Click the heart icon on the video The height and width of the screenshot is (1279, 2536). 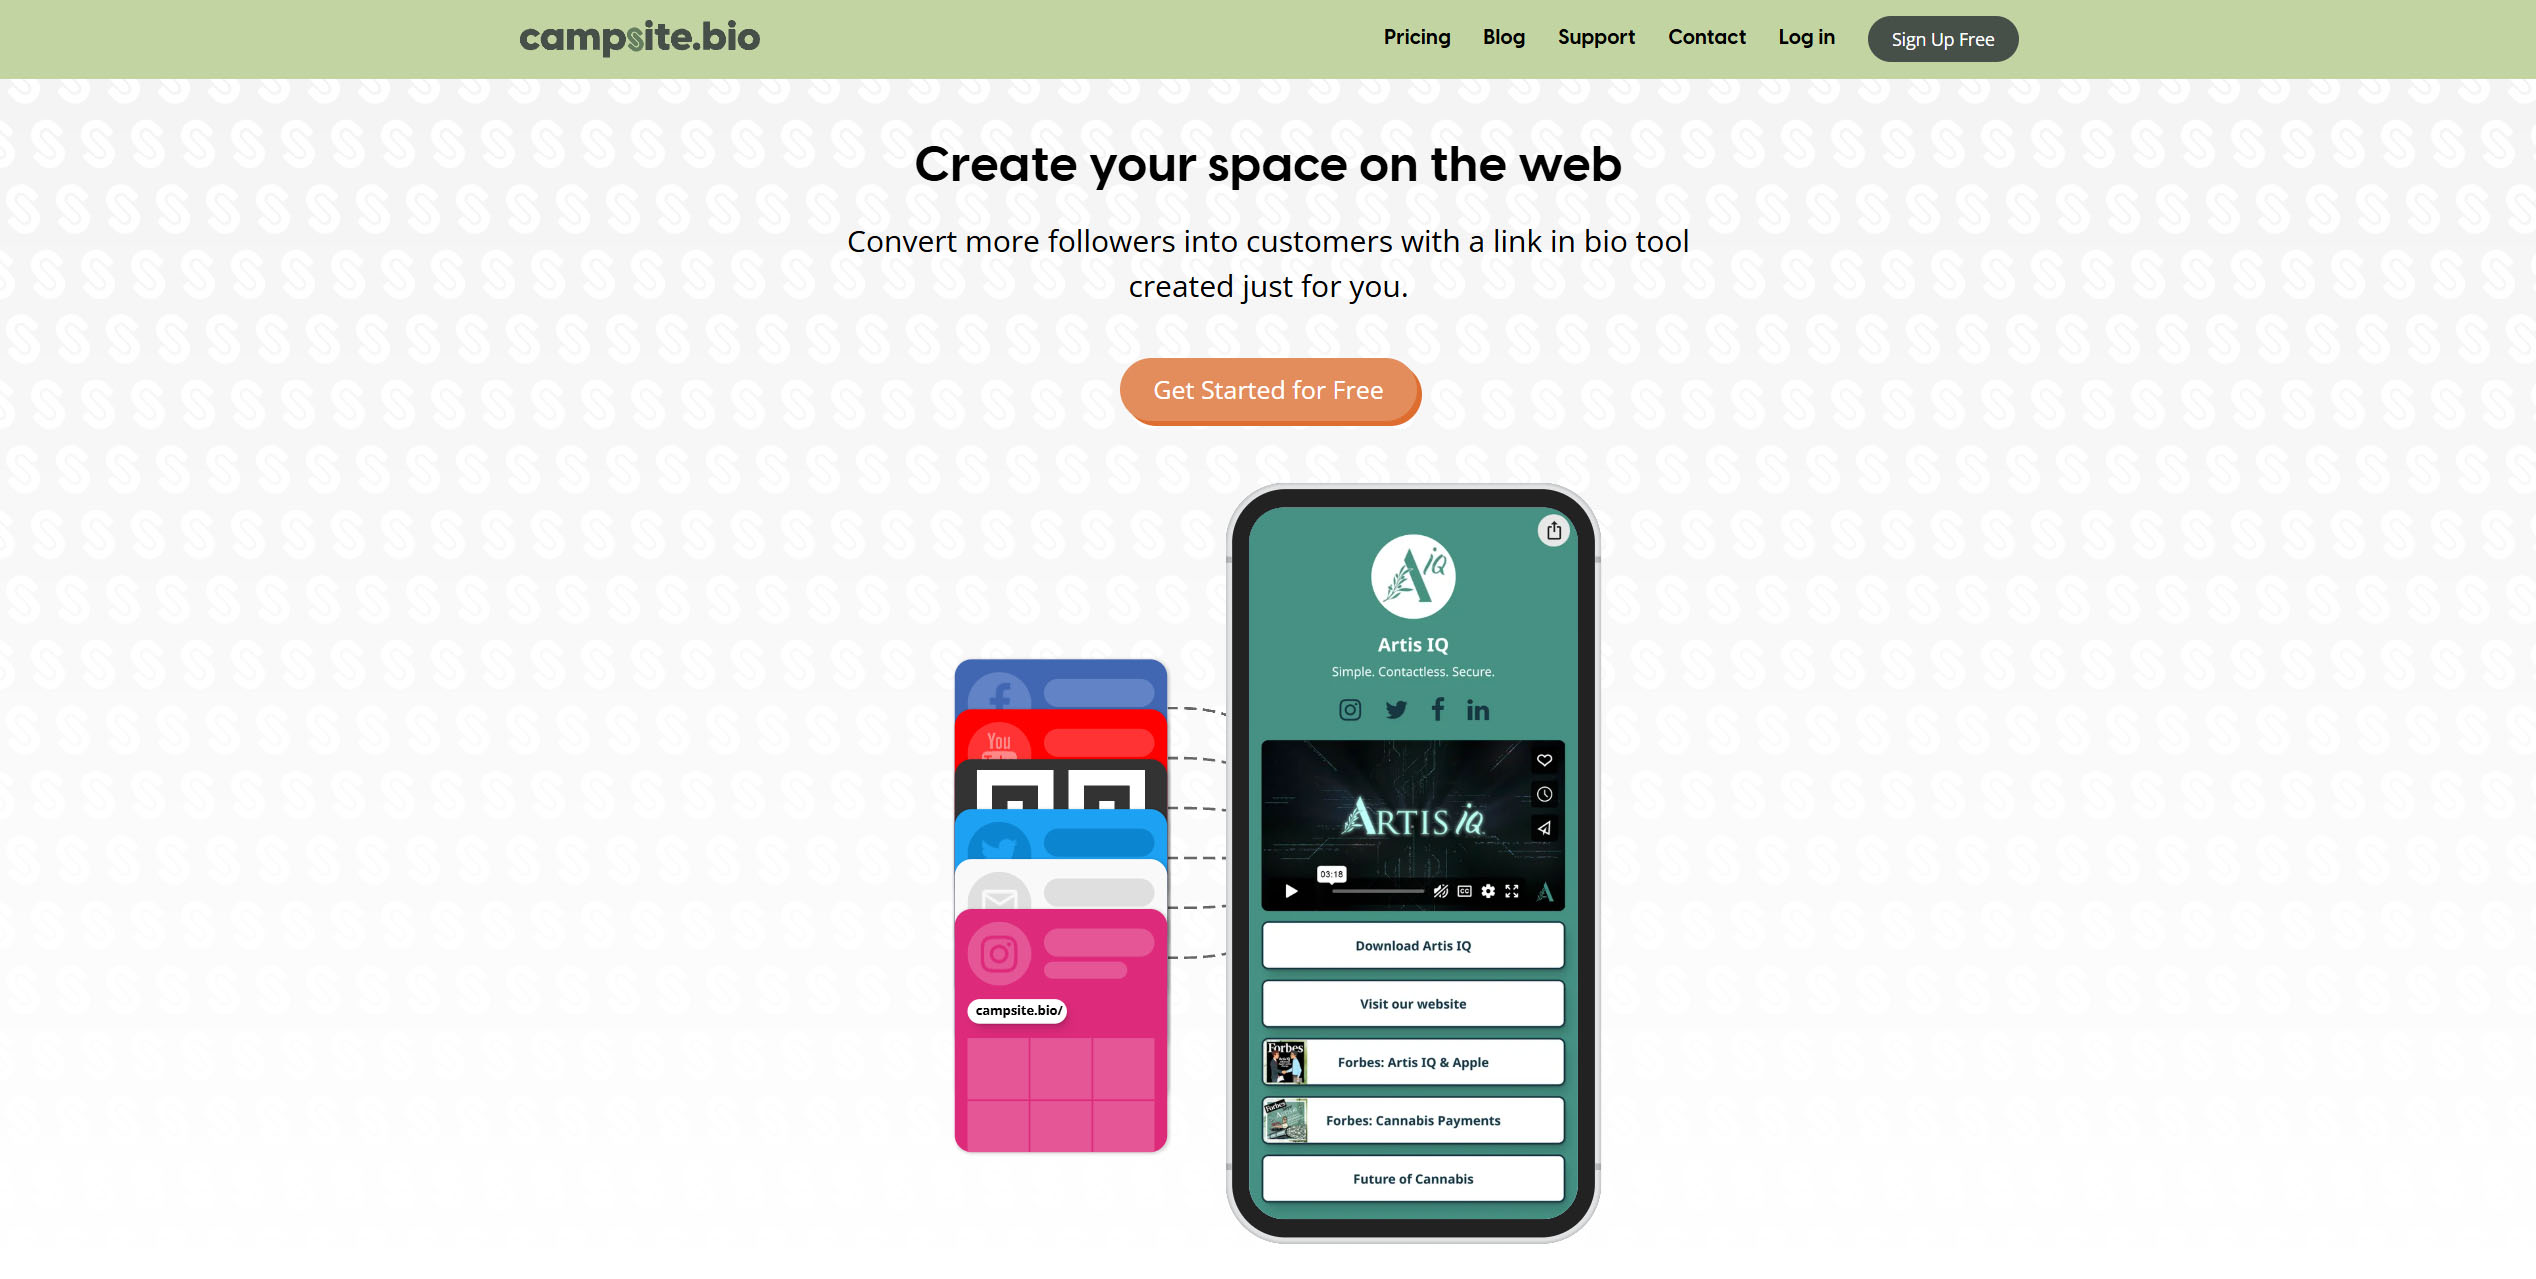[x=1544, y=761]
